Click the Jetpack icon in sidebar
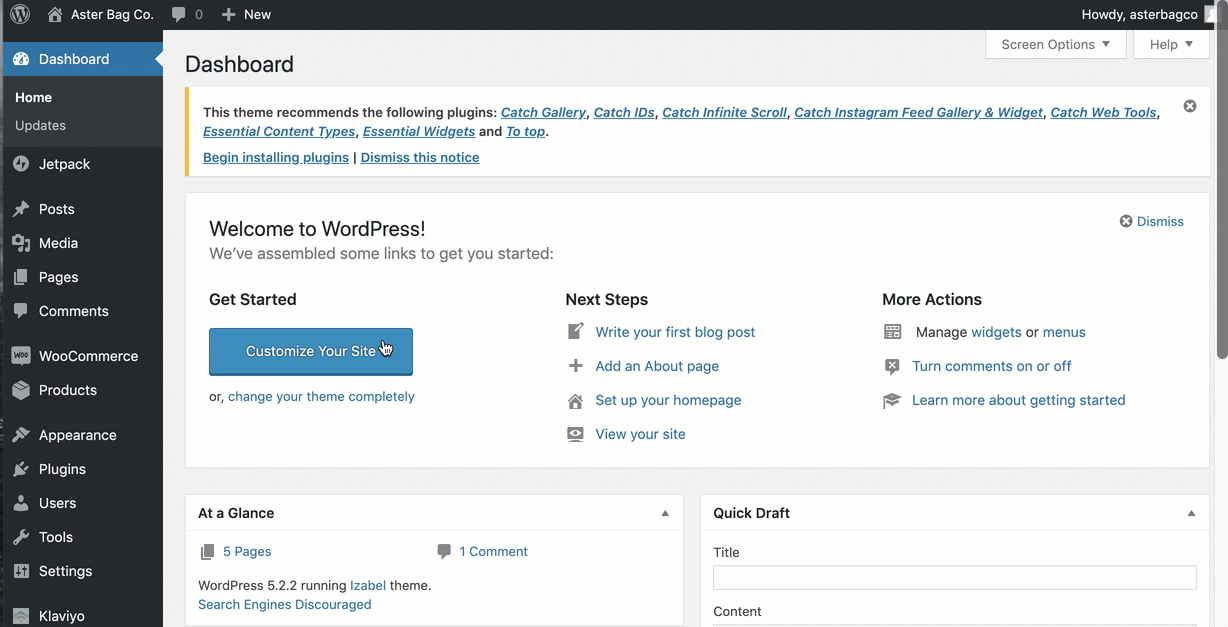Image resolution: width=1228 pixels, height=627 pixels. pos(21,164)
